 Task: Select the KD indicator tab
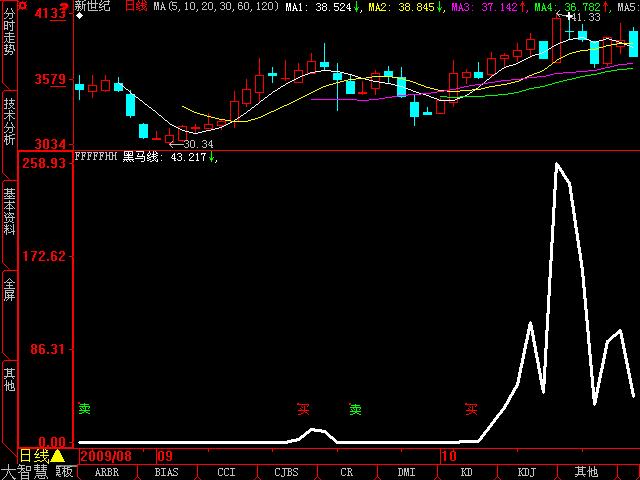point(466,472)
